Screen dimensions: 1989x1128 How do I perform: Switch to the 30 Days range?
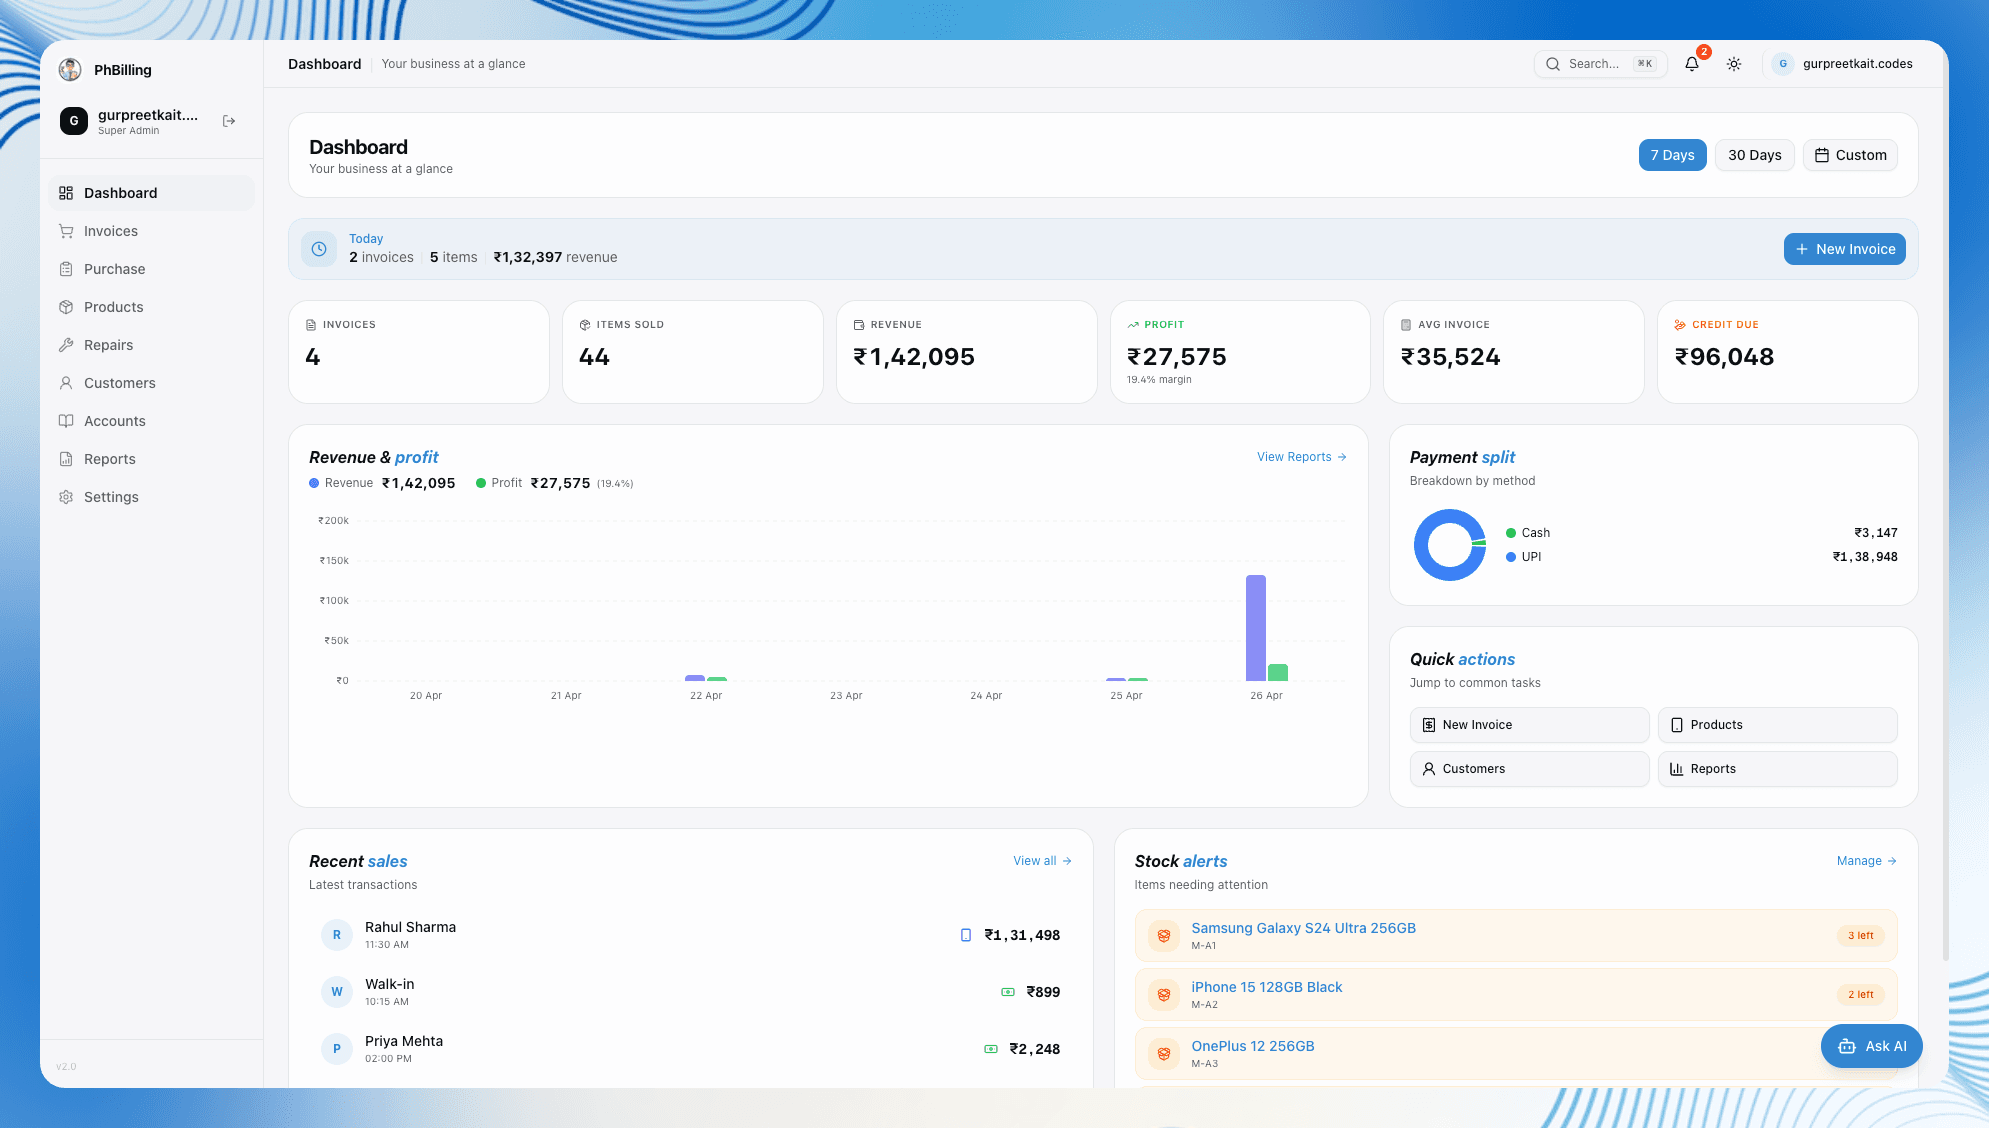1754,155
